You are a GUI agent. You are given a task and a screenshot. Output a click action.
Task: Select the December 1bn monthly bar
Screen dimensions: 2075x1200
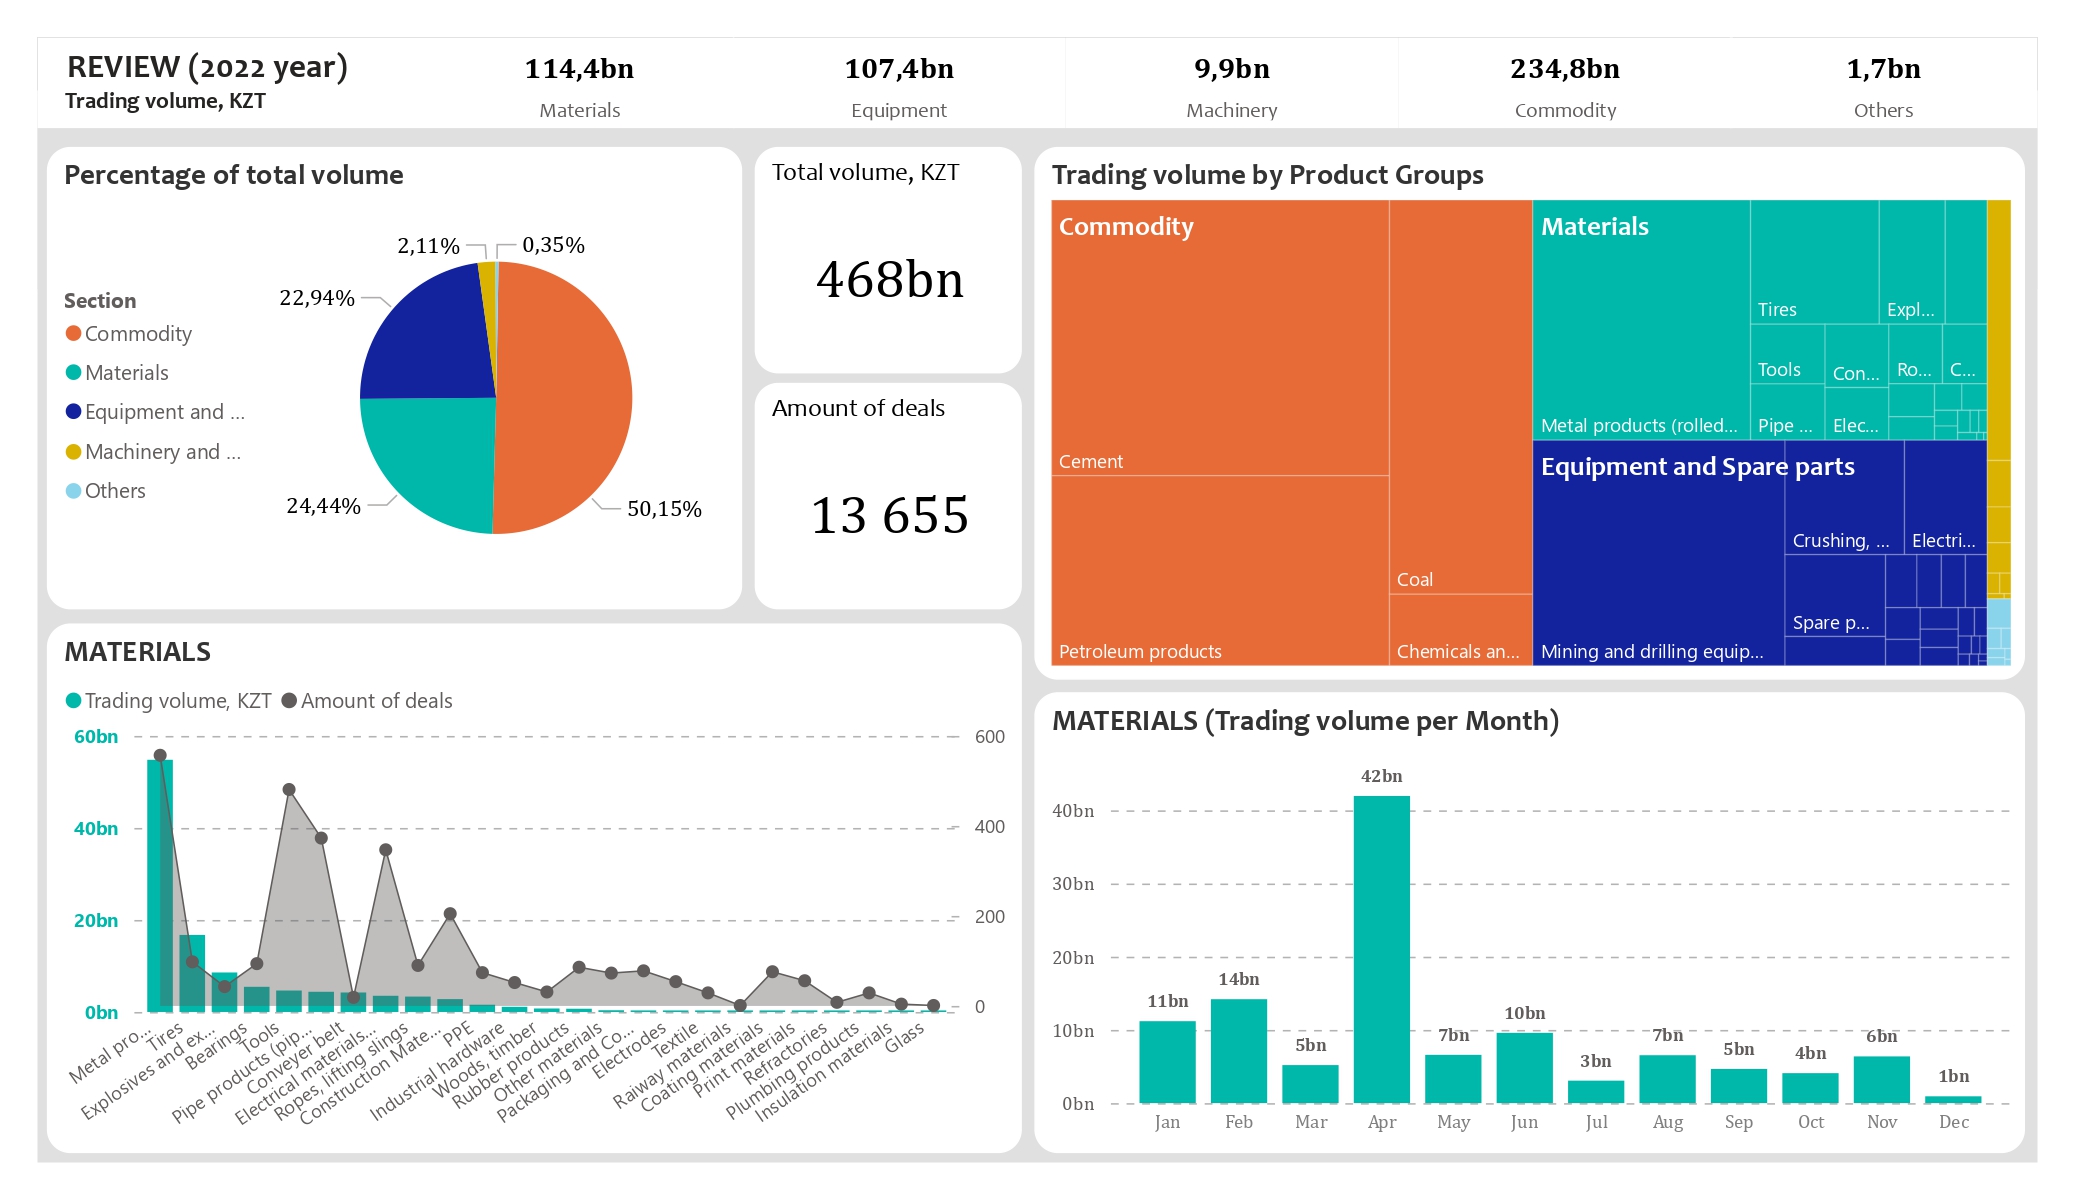point(1953,1100)
